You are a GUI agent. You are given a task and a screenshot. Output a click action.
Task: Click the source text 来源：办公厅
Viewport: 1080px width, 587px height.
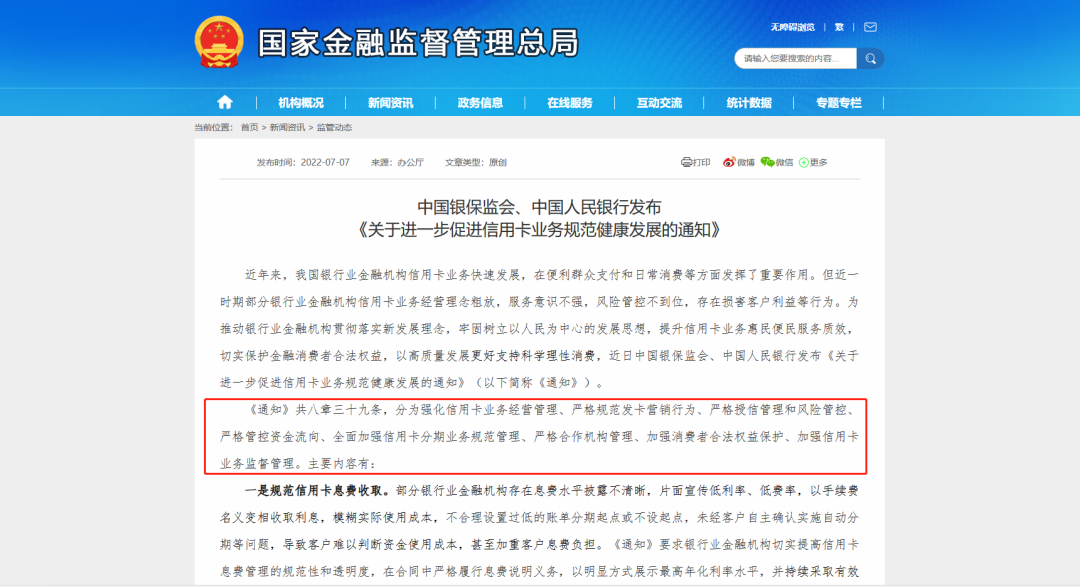(397, 163)
